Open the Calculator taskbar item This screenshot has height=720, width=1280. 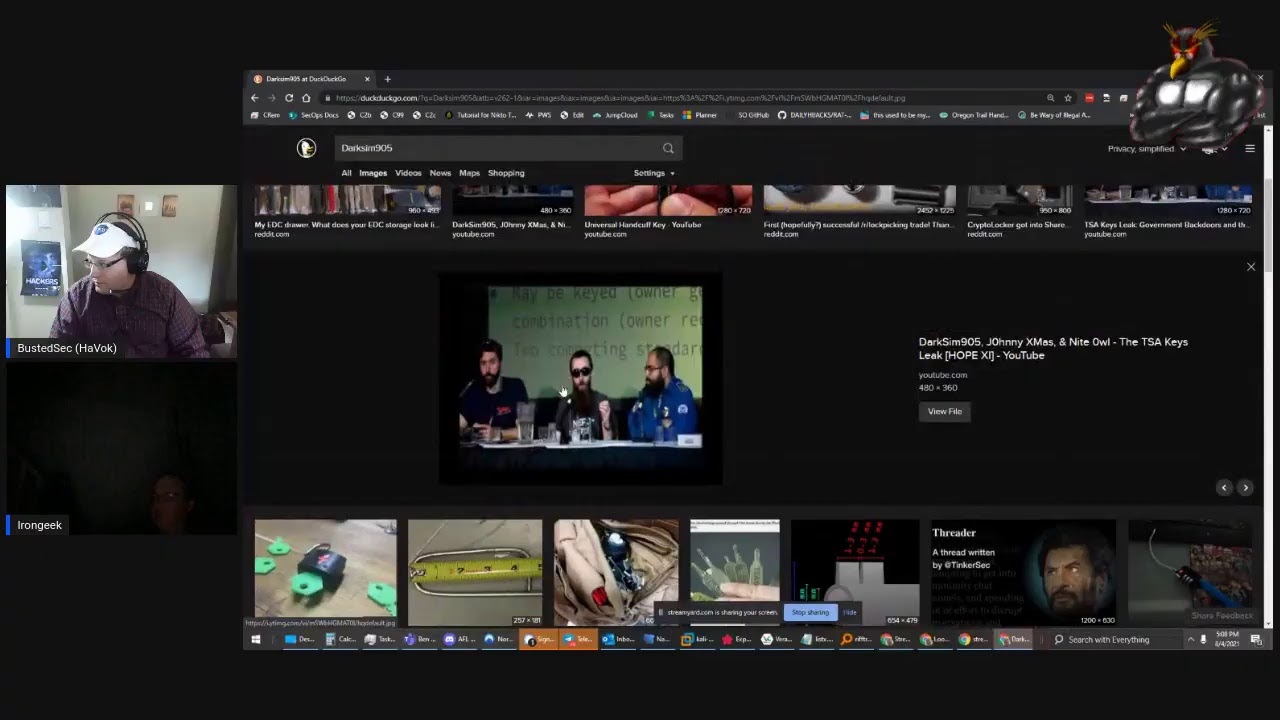coord(341,640)
